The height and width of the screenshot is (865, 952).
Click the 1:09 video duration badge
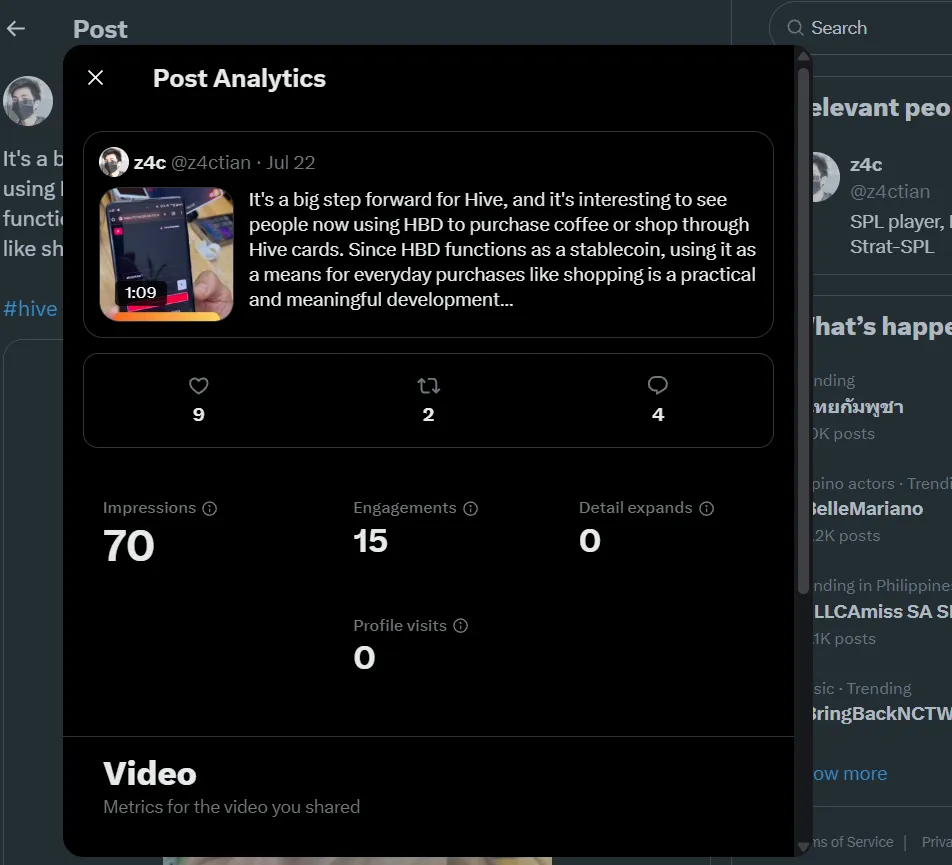141,293
